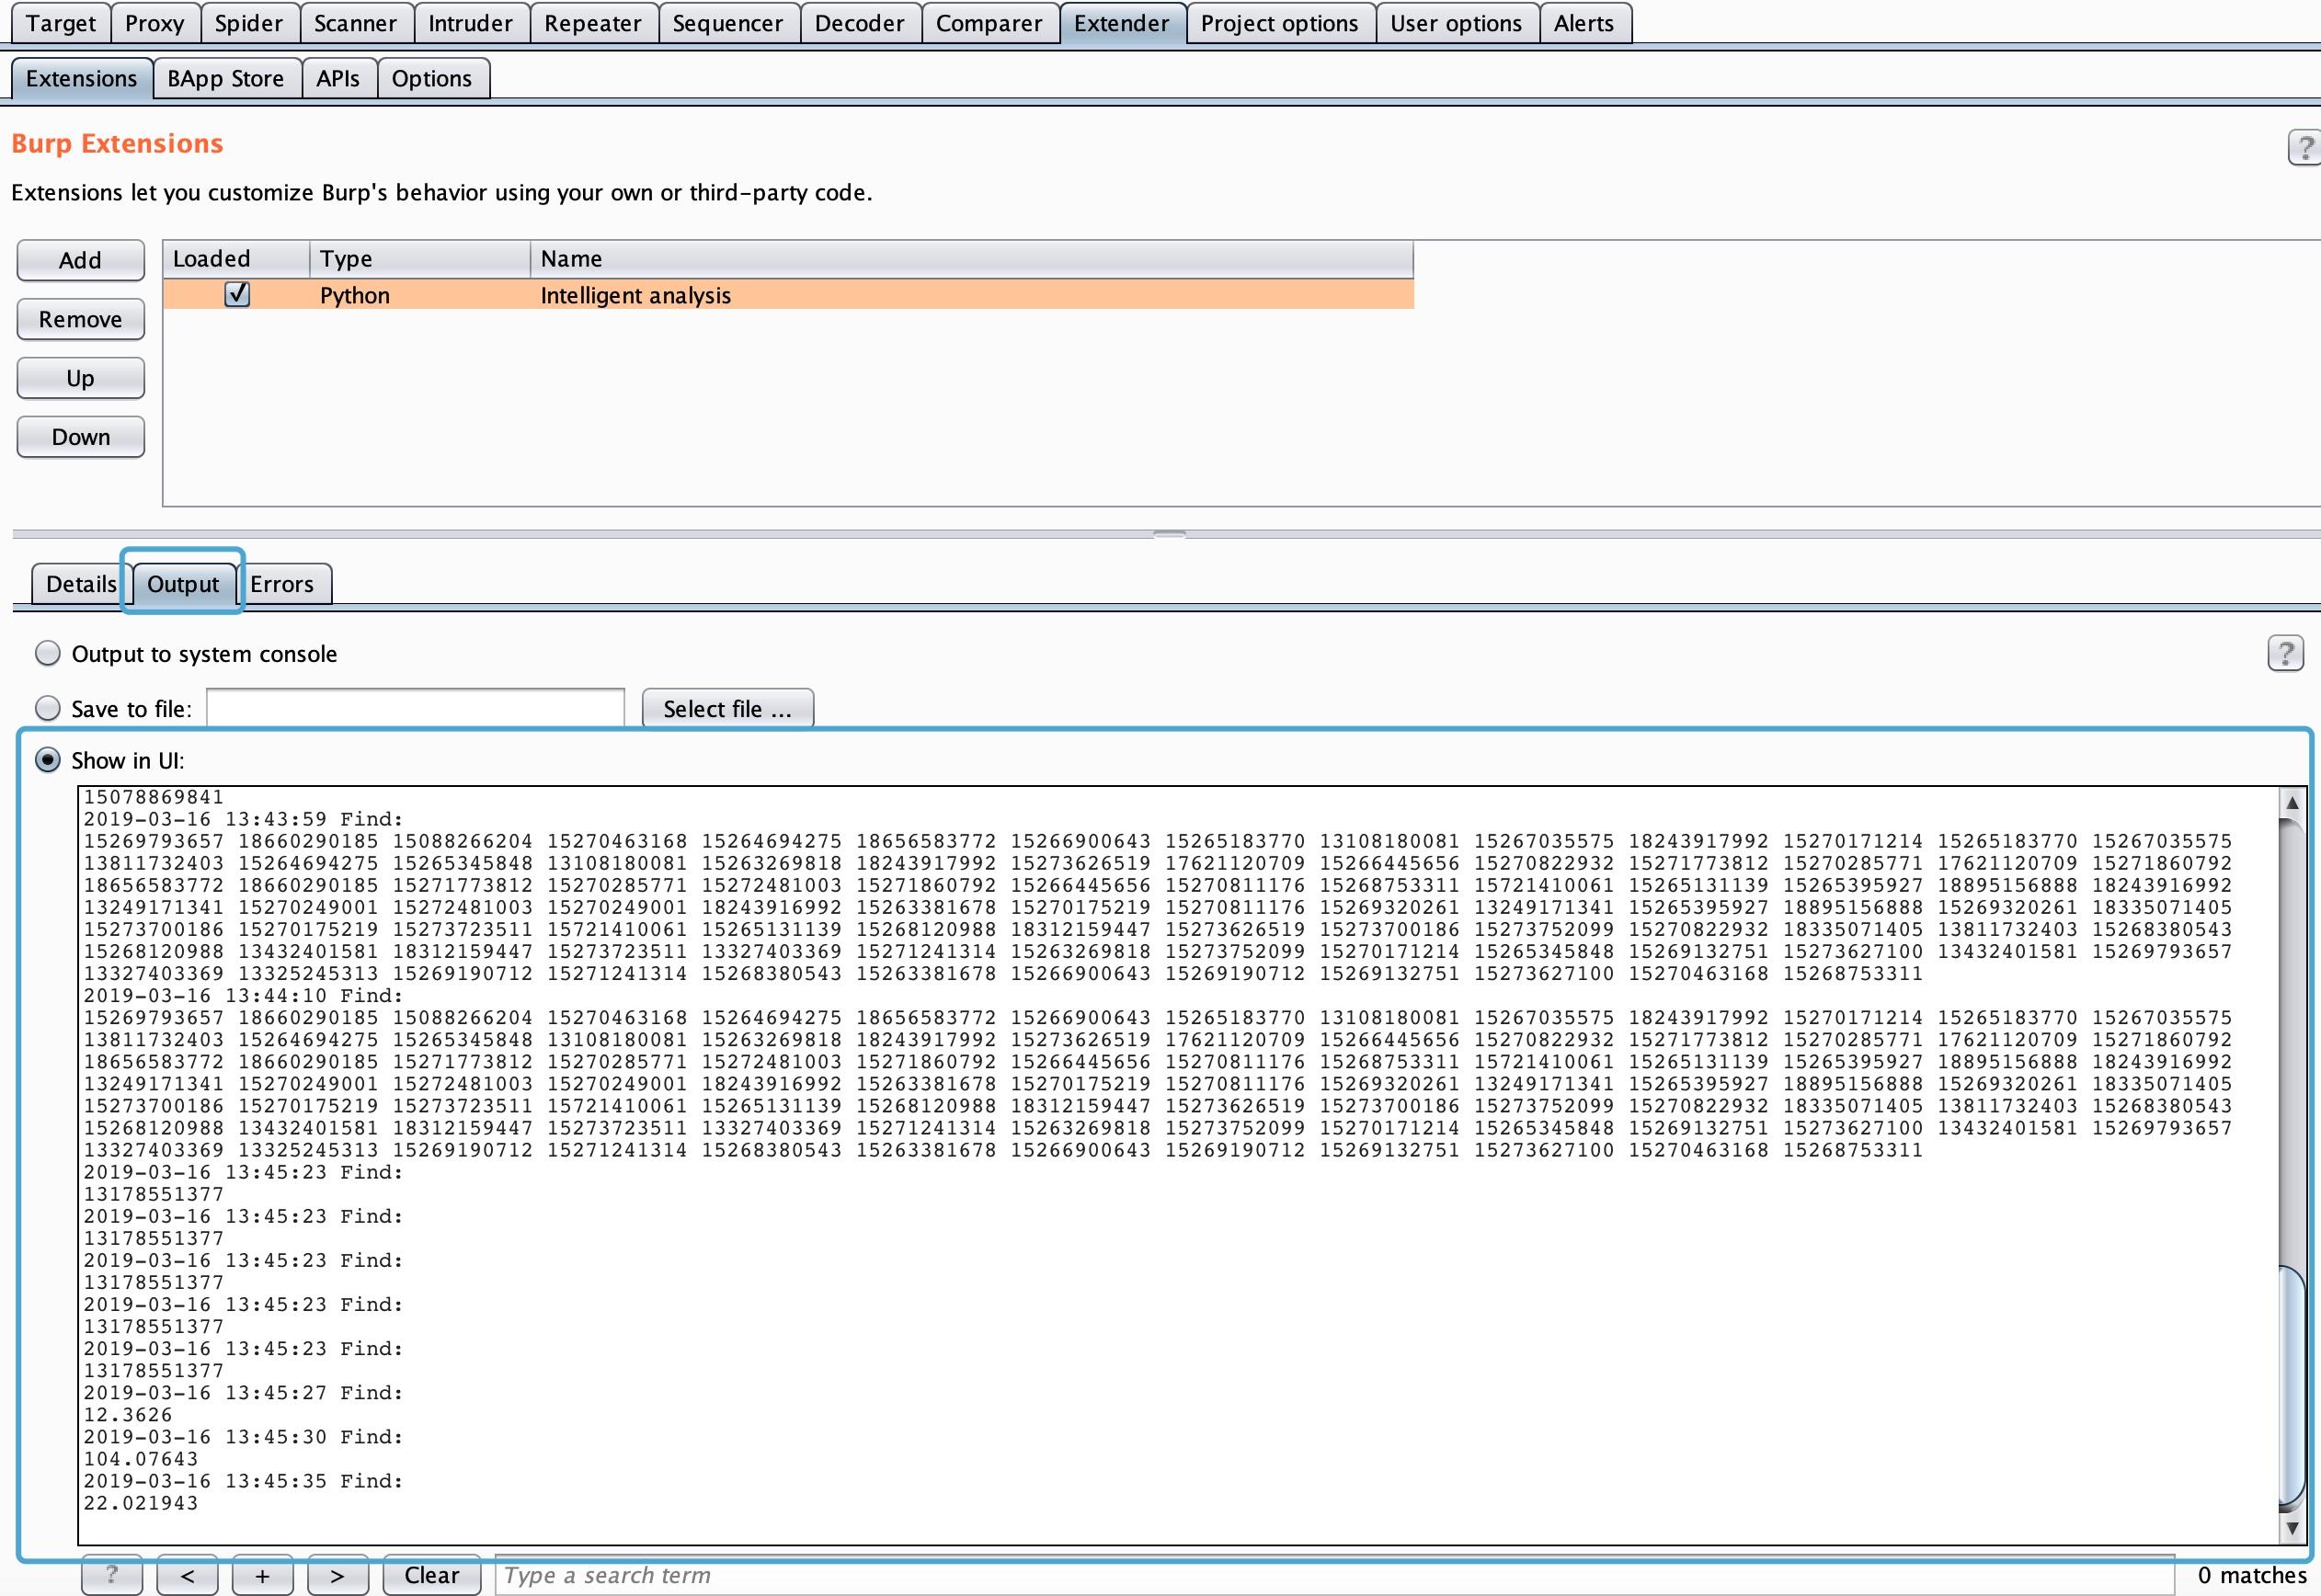Open the Sequencer tab
This screenshot has height=1596, width=2321.
[x=728, y=23]
